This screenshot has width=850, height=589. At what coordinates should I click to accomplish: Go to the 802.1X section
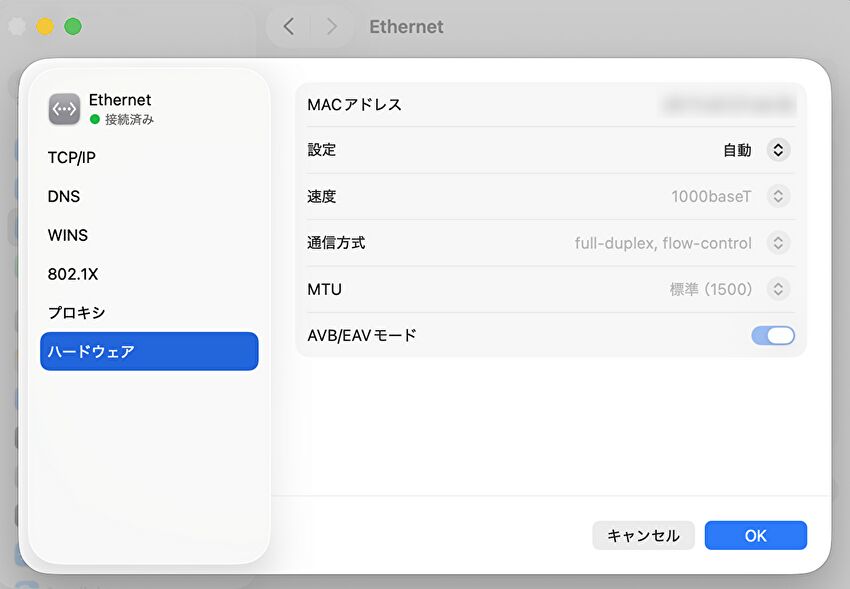tap(73, 274)
